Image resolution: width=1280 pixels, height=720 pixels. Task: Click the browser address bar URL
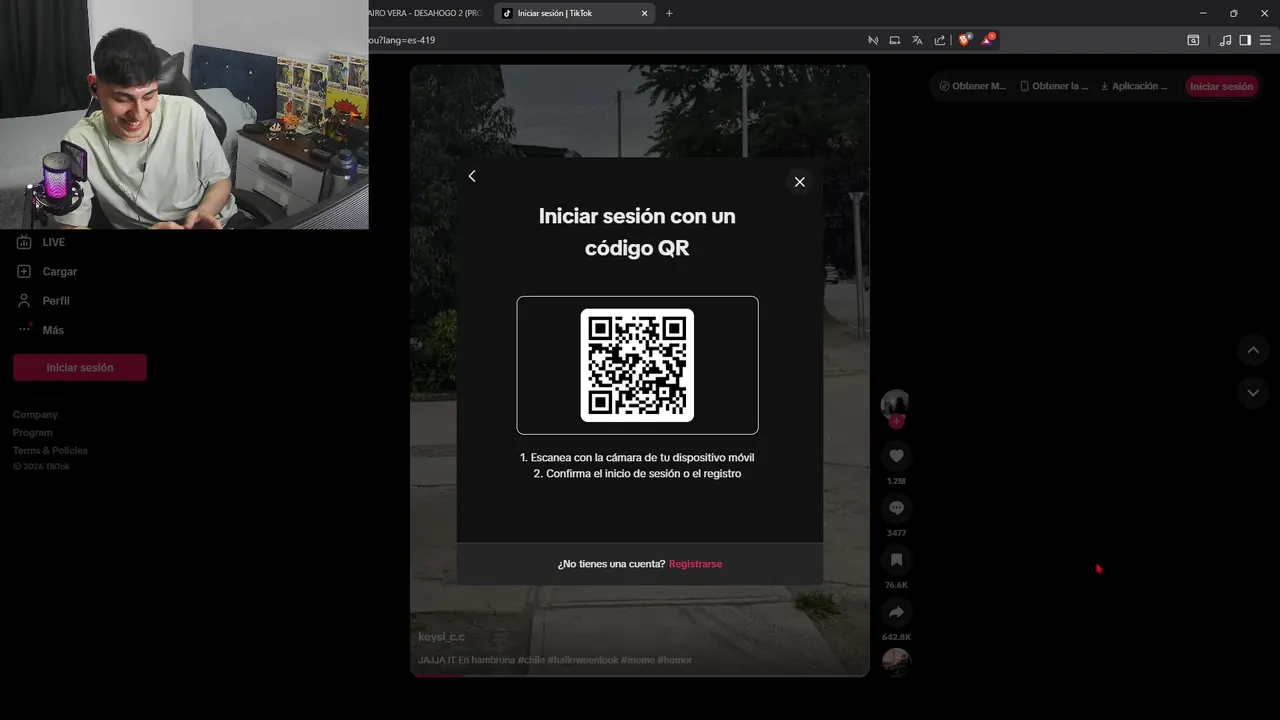402,40
